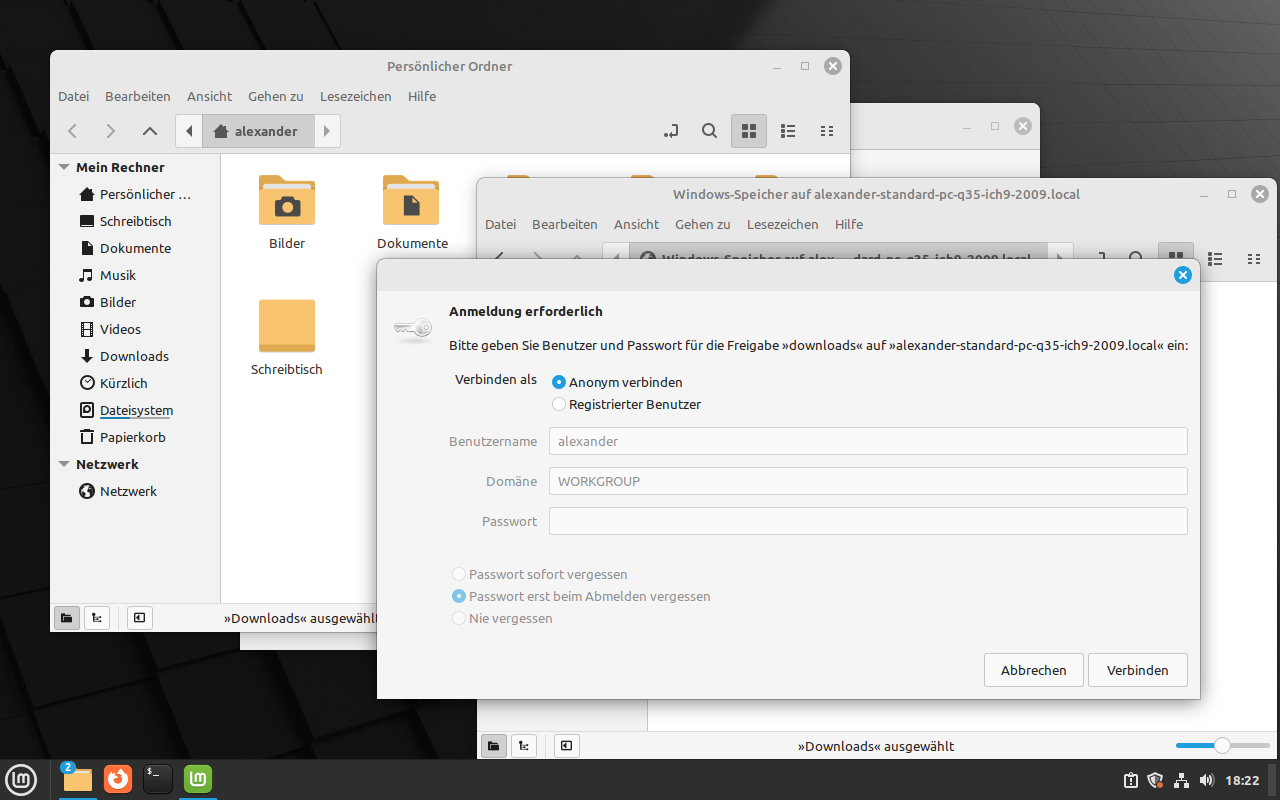
Task: Collapse the Netzwerk sidebar section
Action: (x=64, y=464)
